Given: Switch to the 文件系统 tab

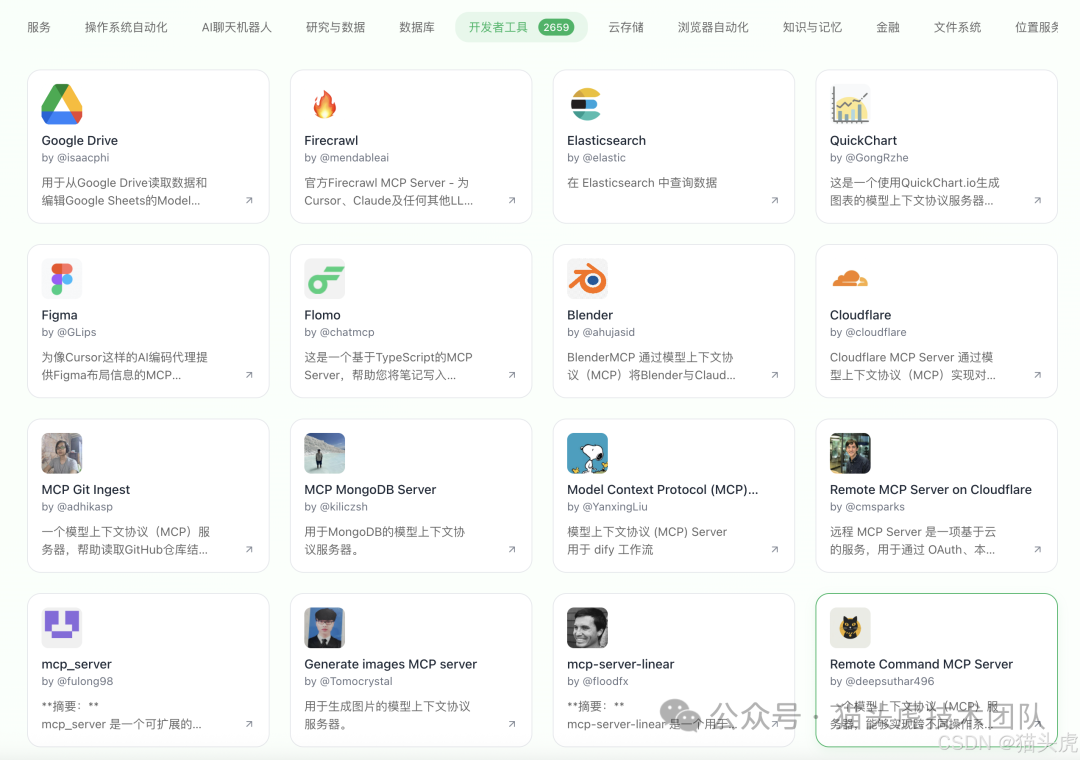Looking at the screenshot, I should [x=957, y=28].
